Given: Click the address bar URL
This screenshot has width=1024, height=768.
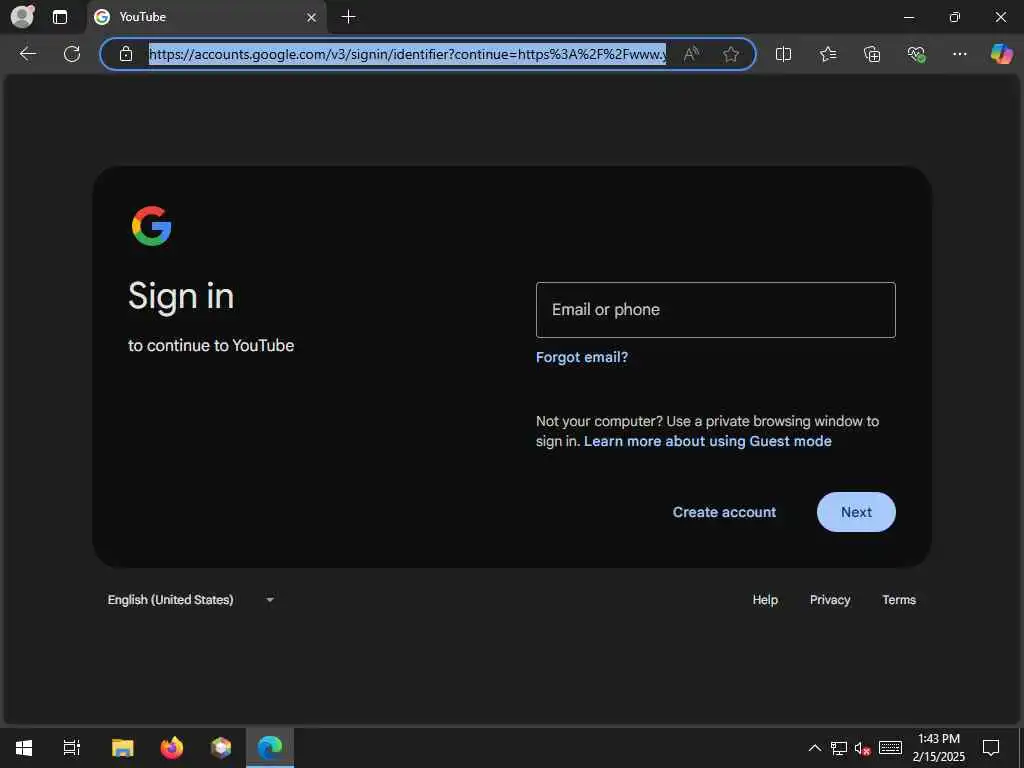Looking at the screenshot, I should [408, 54].
